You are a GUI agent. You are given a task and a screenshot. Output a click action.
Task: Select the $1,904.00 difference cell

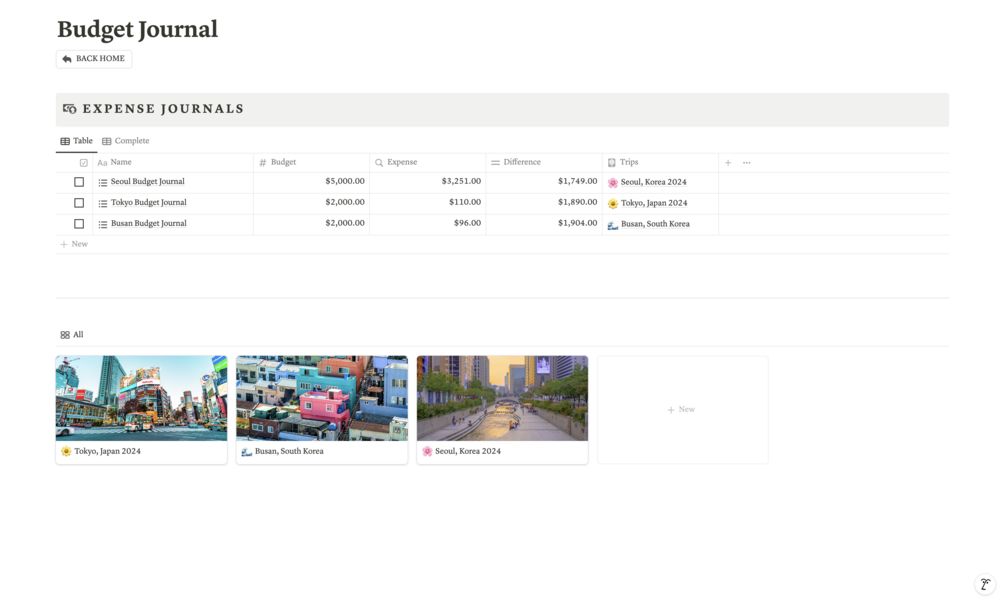tap(544, 224)
